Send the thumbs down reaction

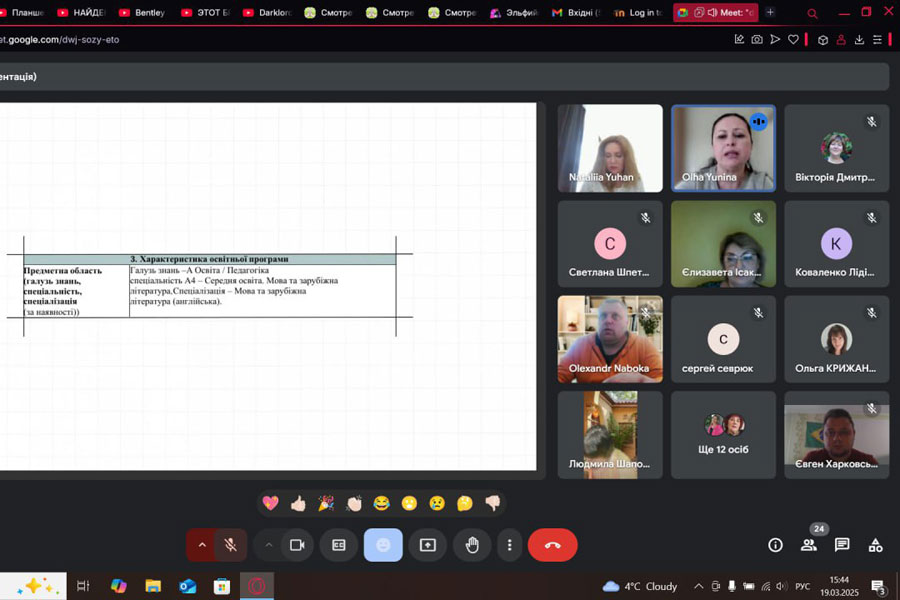pyautogui.click(x=492, y=504)
